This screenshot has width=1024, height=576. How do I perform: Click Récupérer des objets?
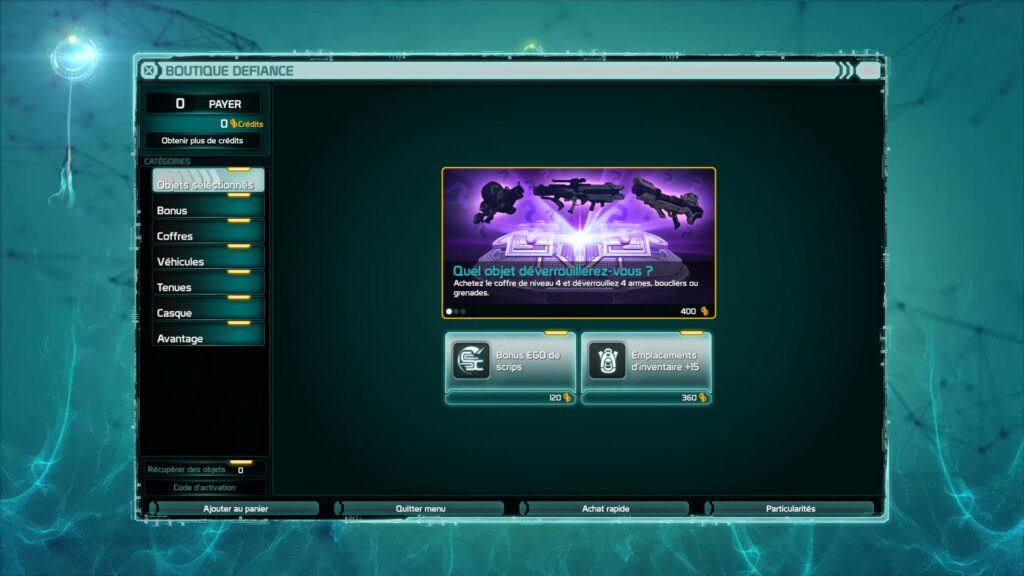pyautogui.click(x=186, y=470)
